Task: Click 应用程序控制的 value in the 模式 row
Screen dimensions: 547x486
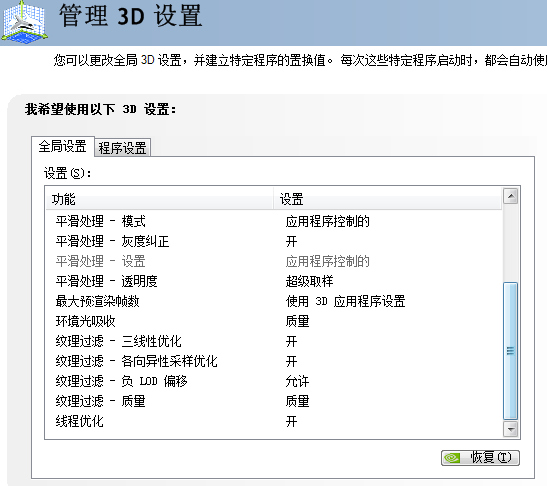Action: [x=328, y=221]
